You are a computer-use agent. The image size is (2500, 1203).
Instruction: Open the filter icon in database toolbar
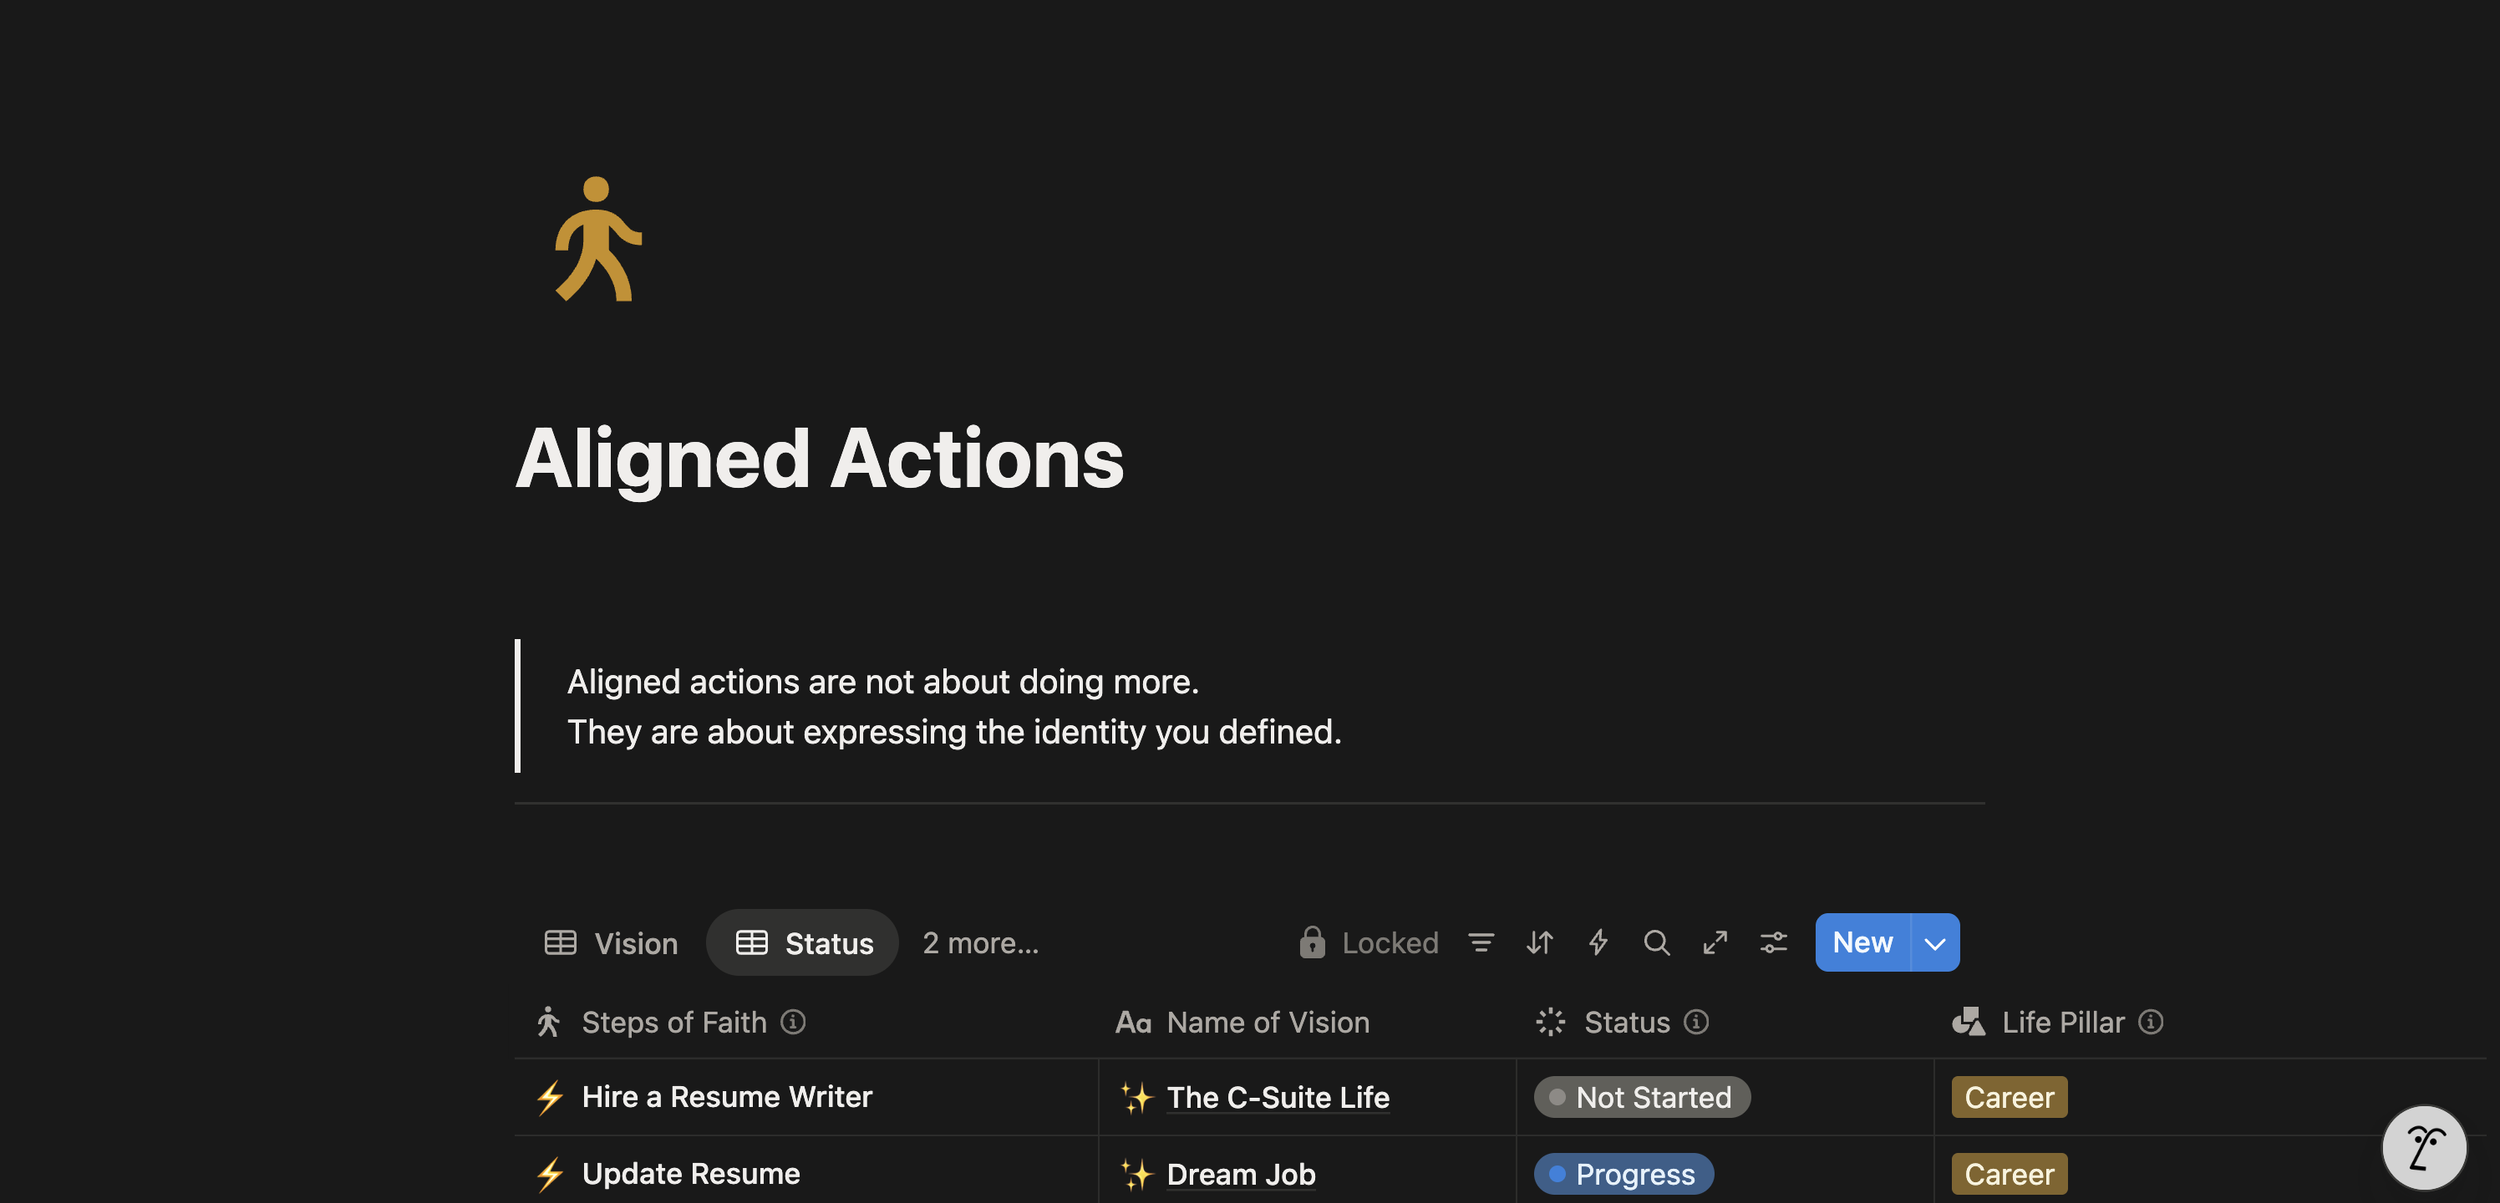tap(1481, 942)
